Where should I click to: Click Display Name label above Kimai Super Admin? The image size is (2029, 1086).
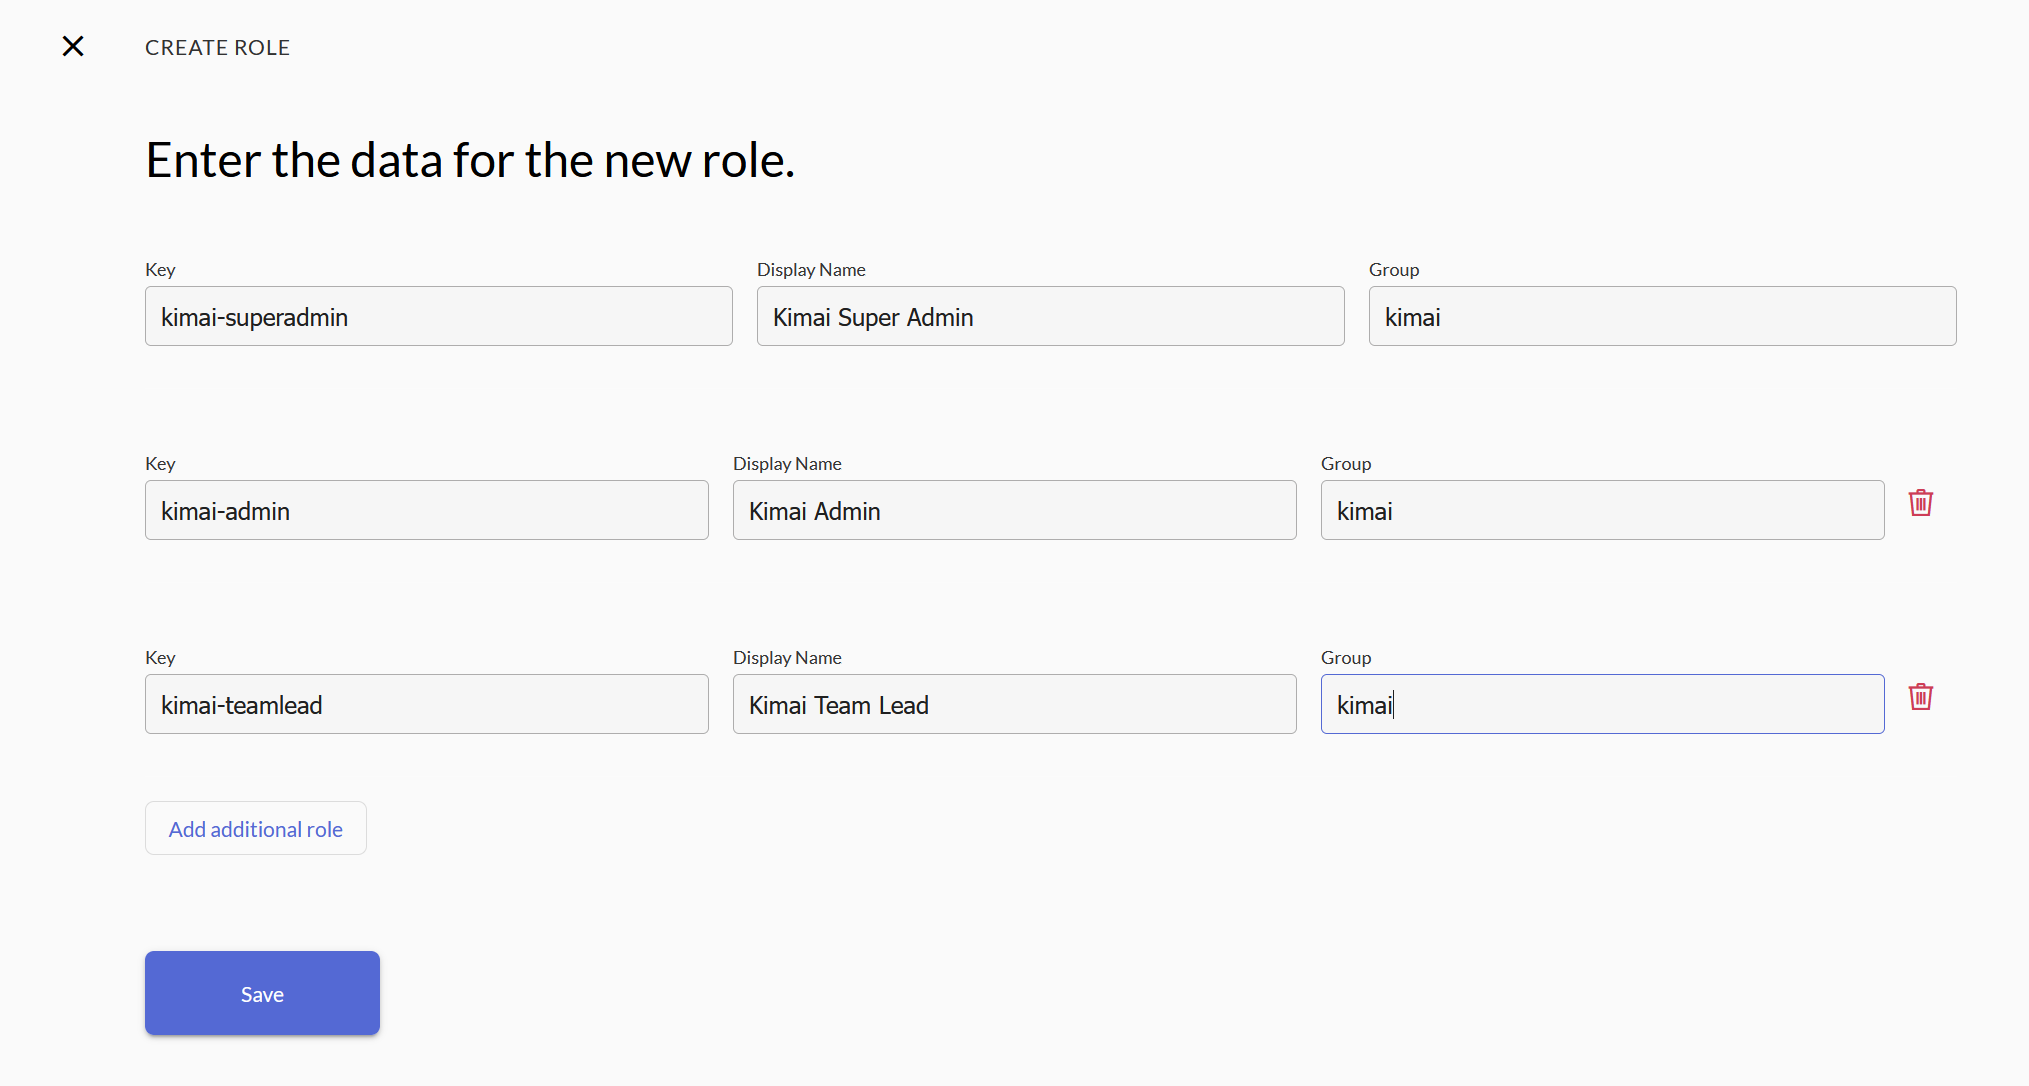(811, 270)
